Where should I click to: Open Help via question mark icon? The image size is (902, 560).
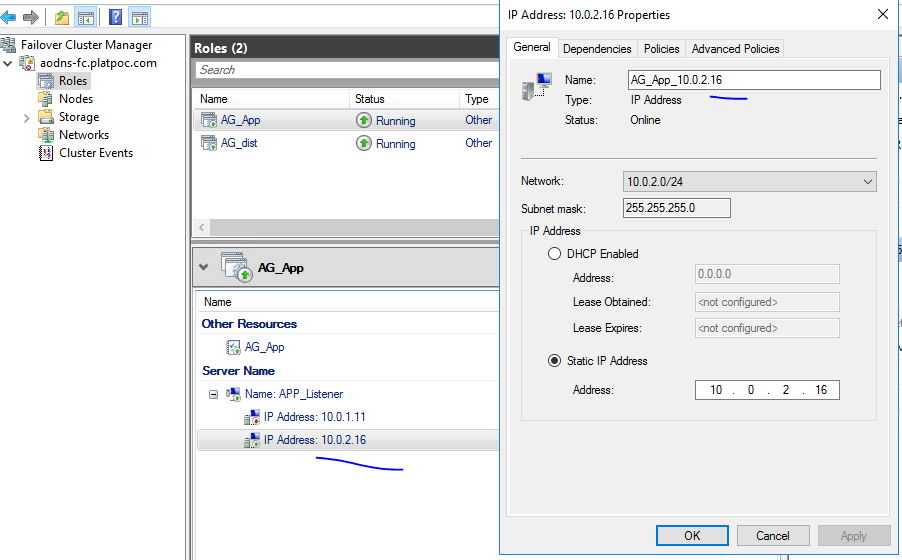pos(115,17)
